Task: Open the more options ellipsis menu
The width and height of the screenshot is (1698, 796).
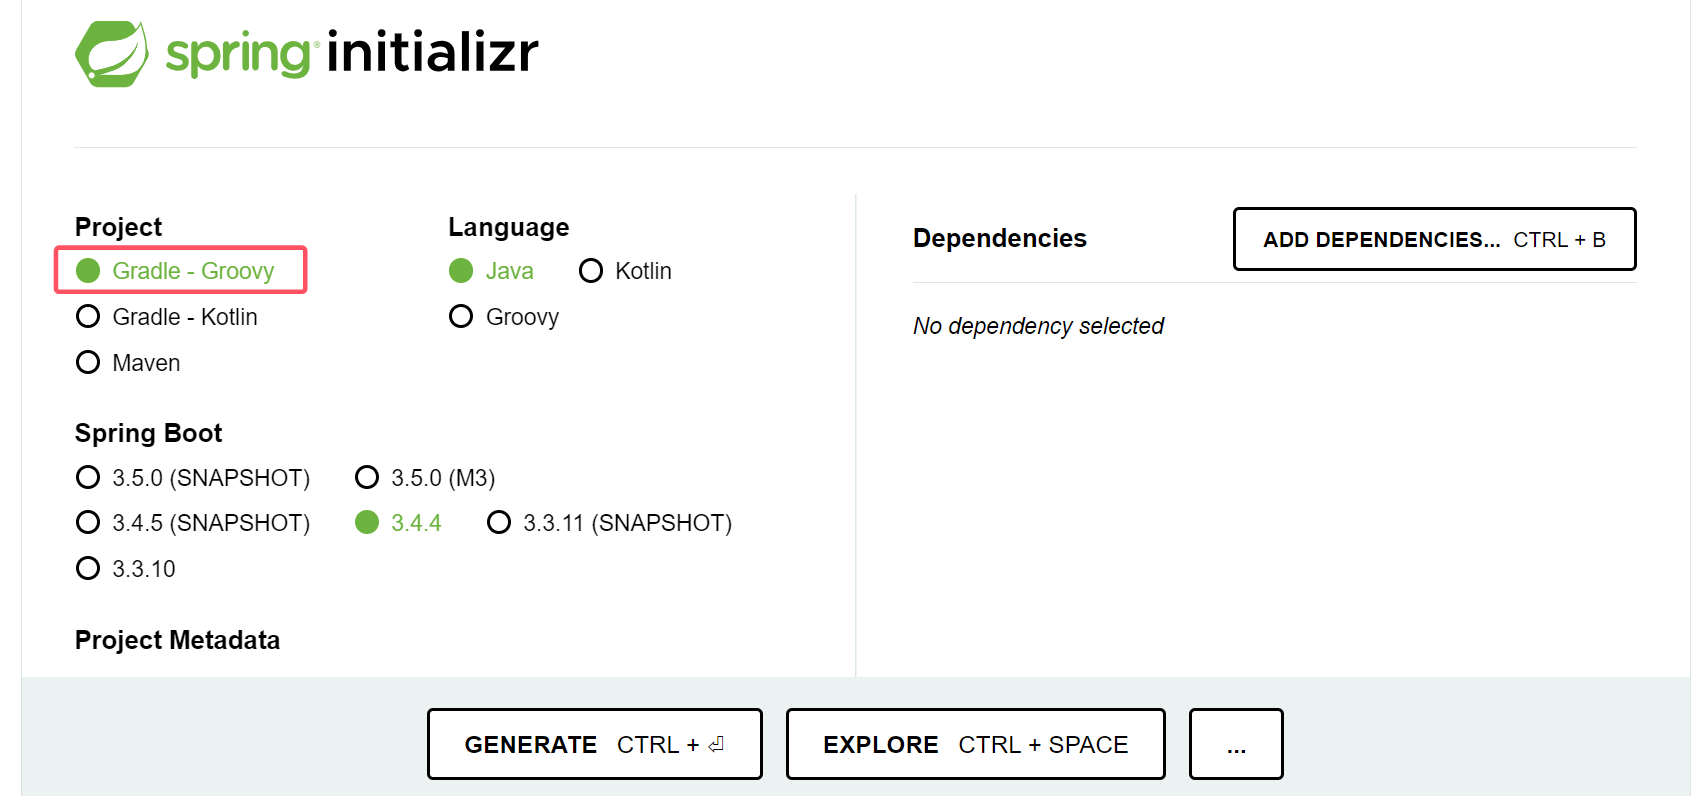Action: (1236, 744)
